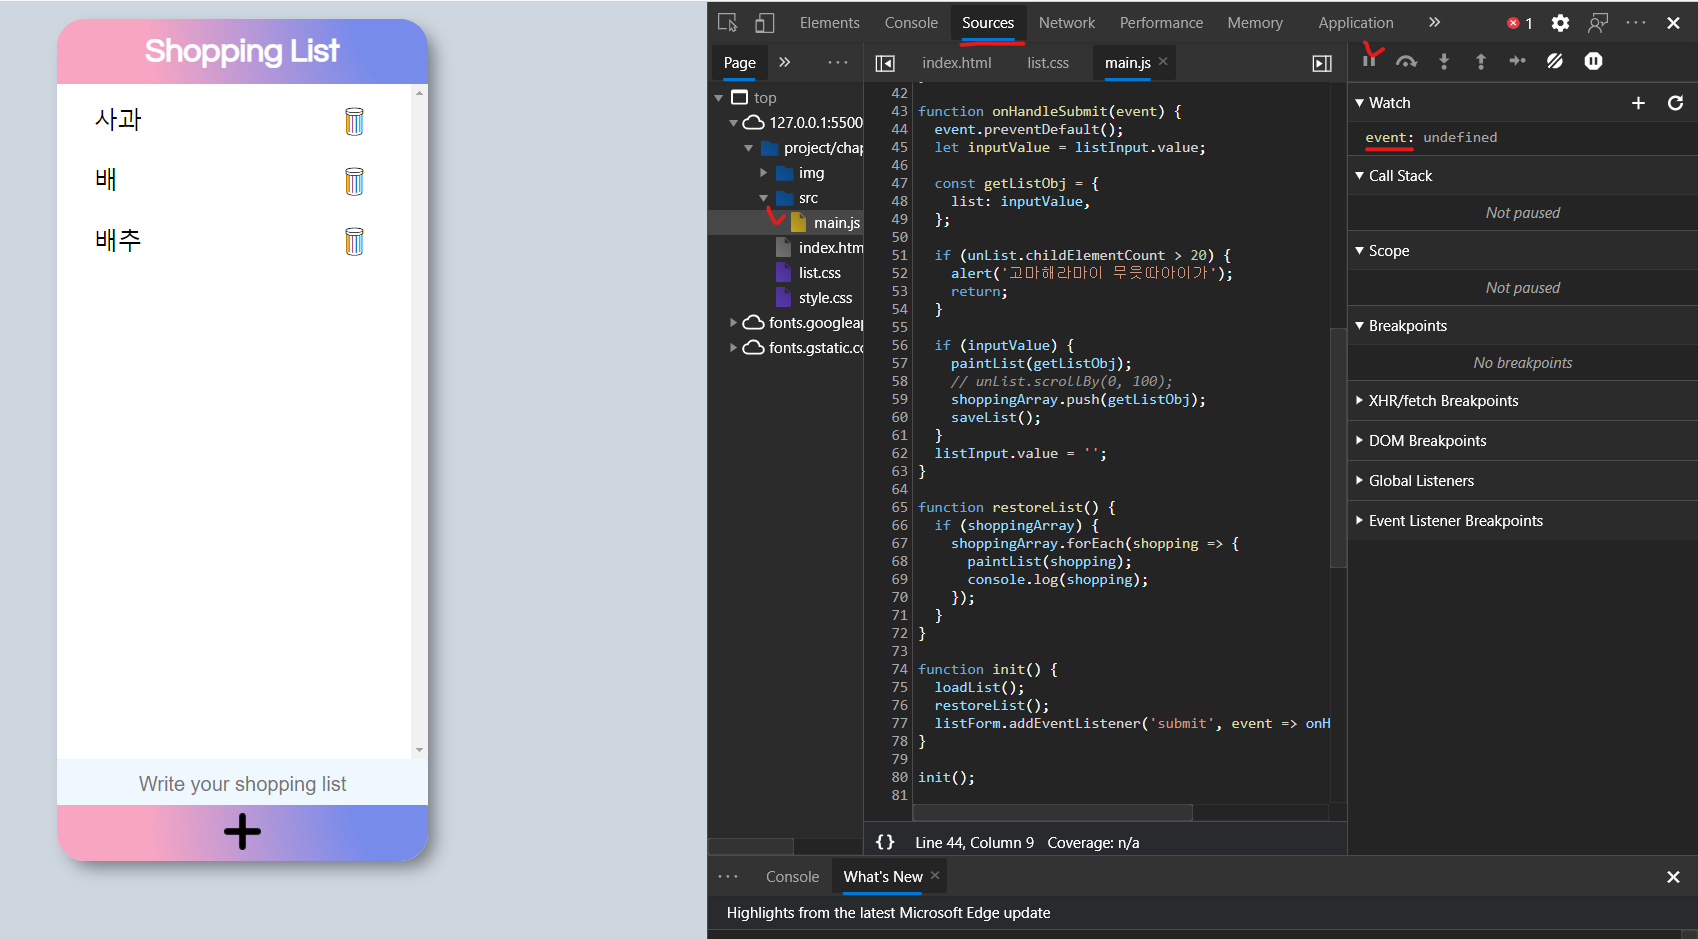The image size is (1698, 939).
Task: Click the step into function icon
Action: tap(1443, 61)
